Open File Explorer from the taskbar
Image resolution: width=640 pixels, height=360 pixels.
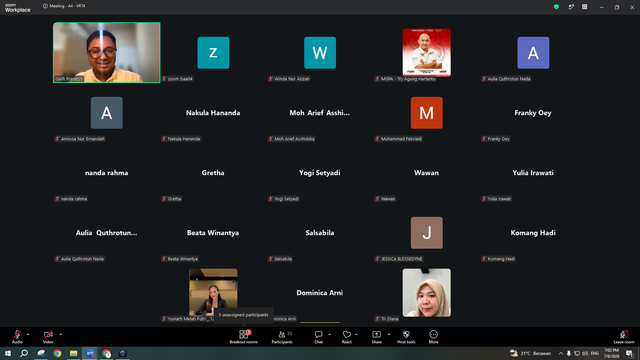click(73, 353)
